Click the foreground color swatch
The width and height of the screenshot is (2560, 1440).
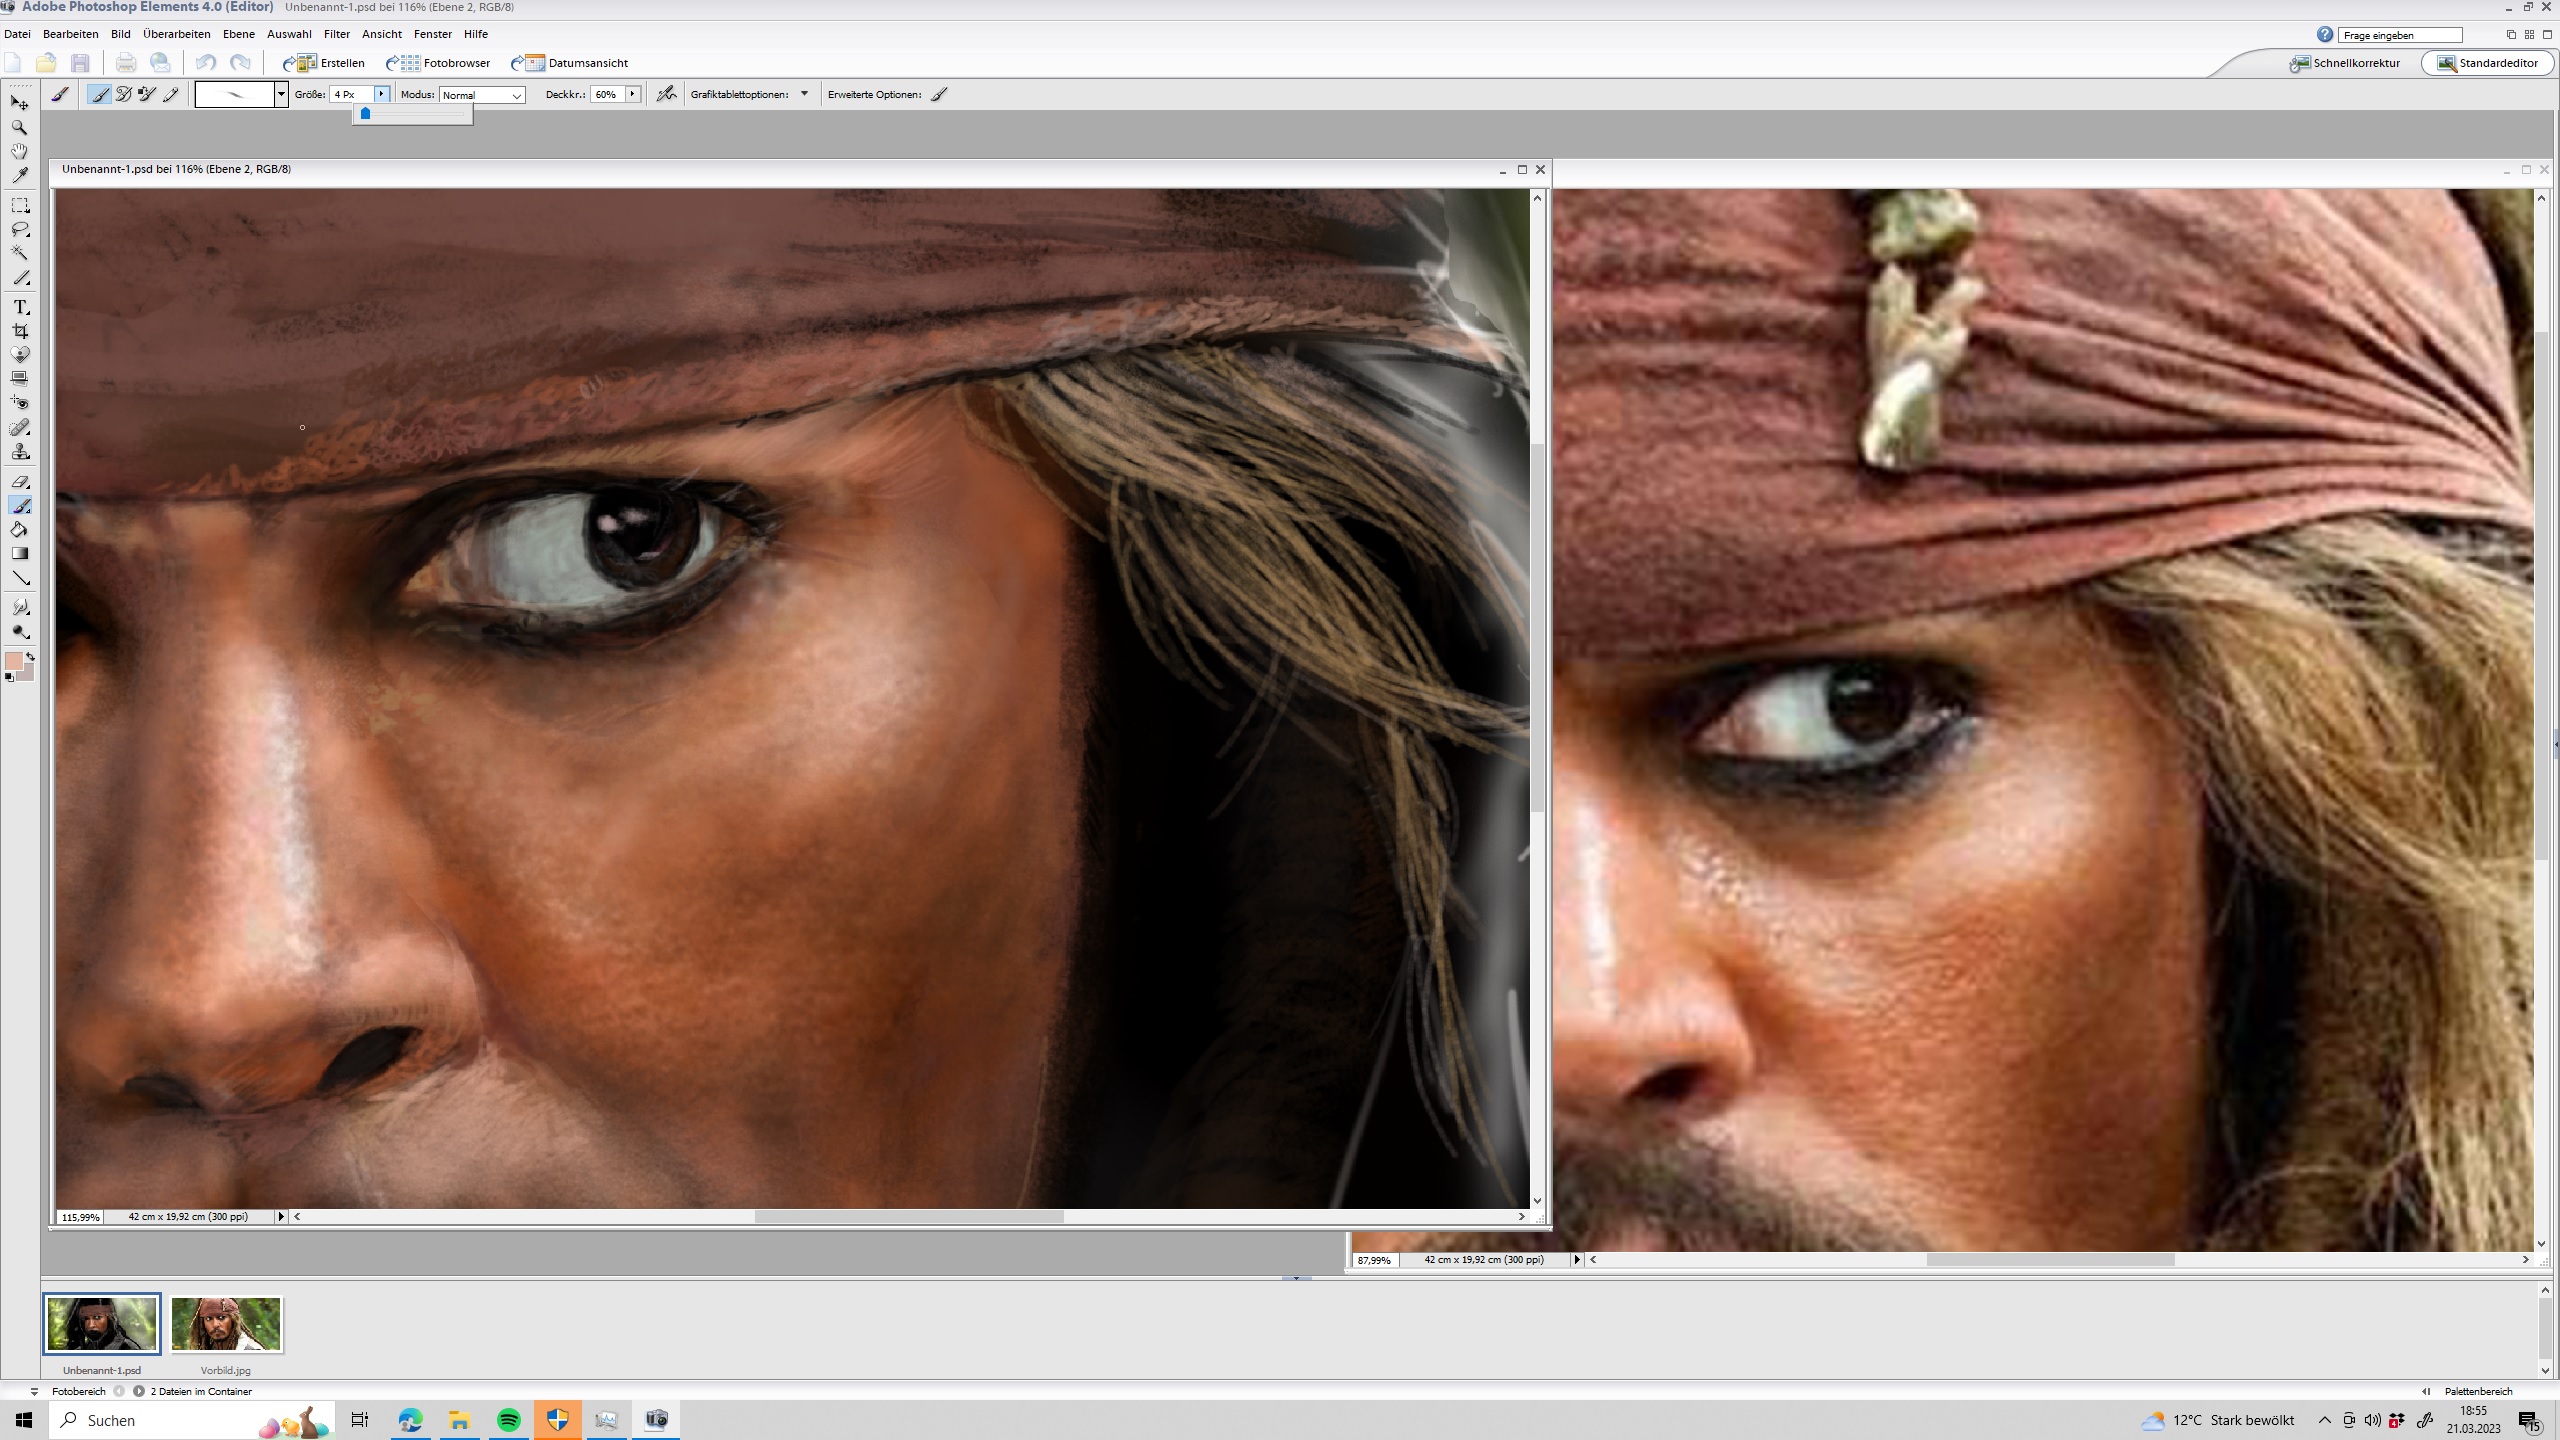click(x=14, y=662)
